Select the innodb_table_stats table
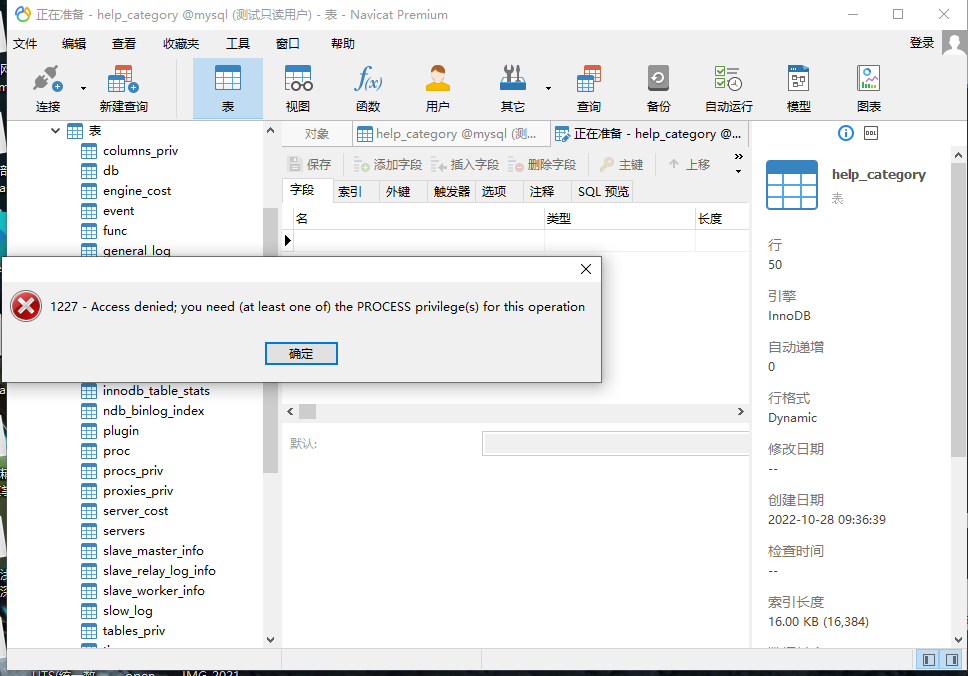This screenshot has width=968, height=676. click(x=156, y=391)
